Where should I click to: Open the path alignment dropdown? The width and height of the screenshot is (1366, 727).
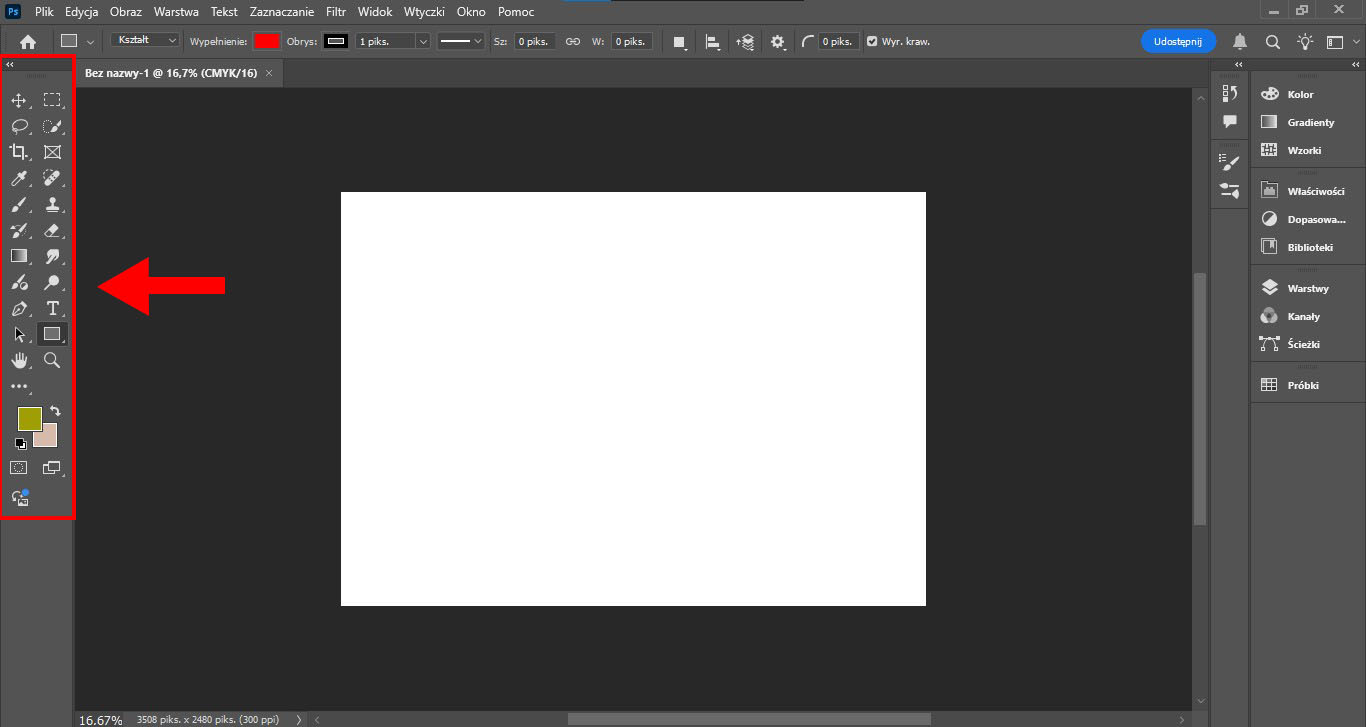pos(713,42)
